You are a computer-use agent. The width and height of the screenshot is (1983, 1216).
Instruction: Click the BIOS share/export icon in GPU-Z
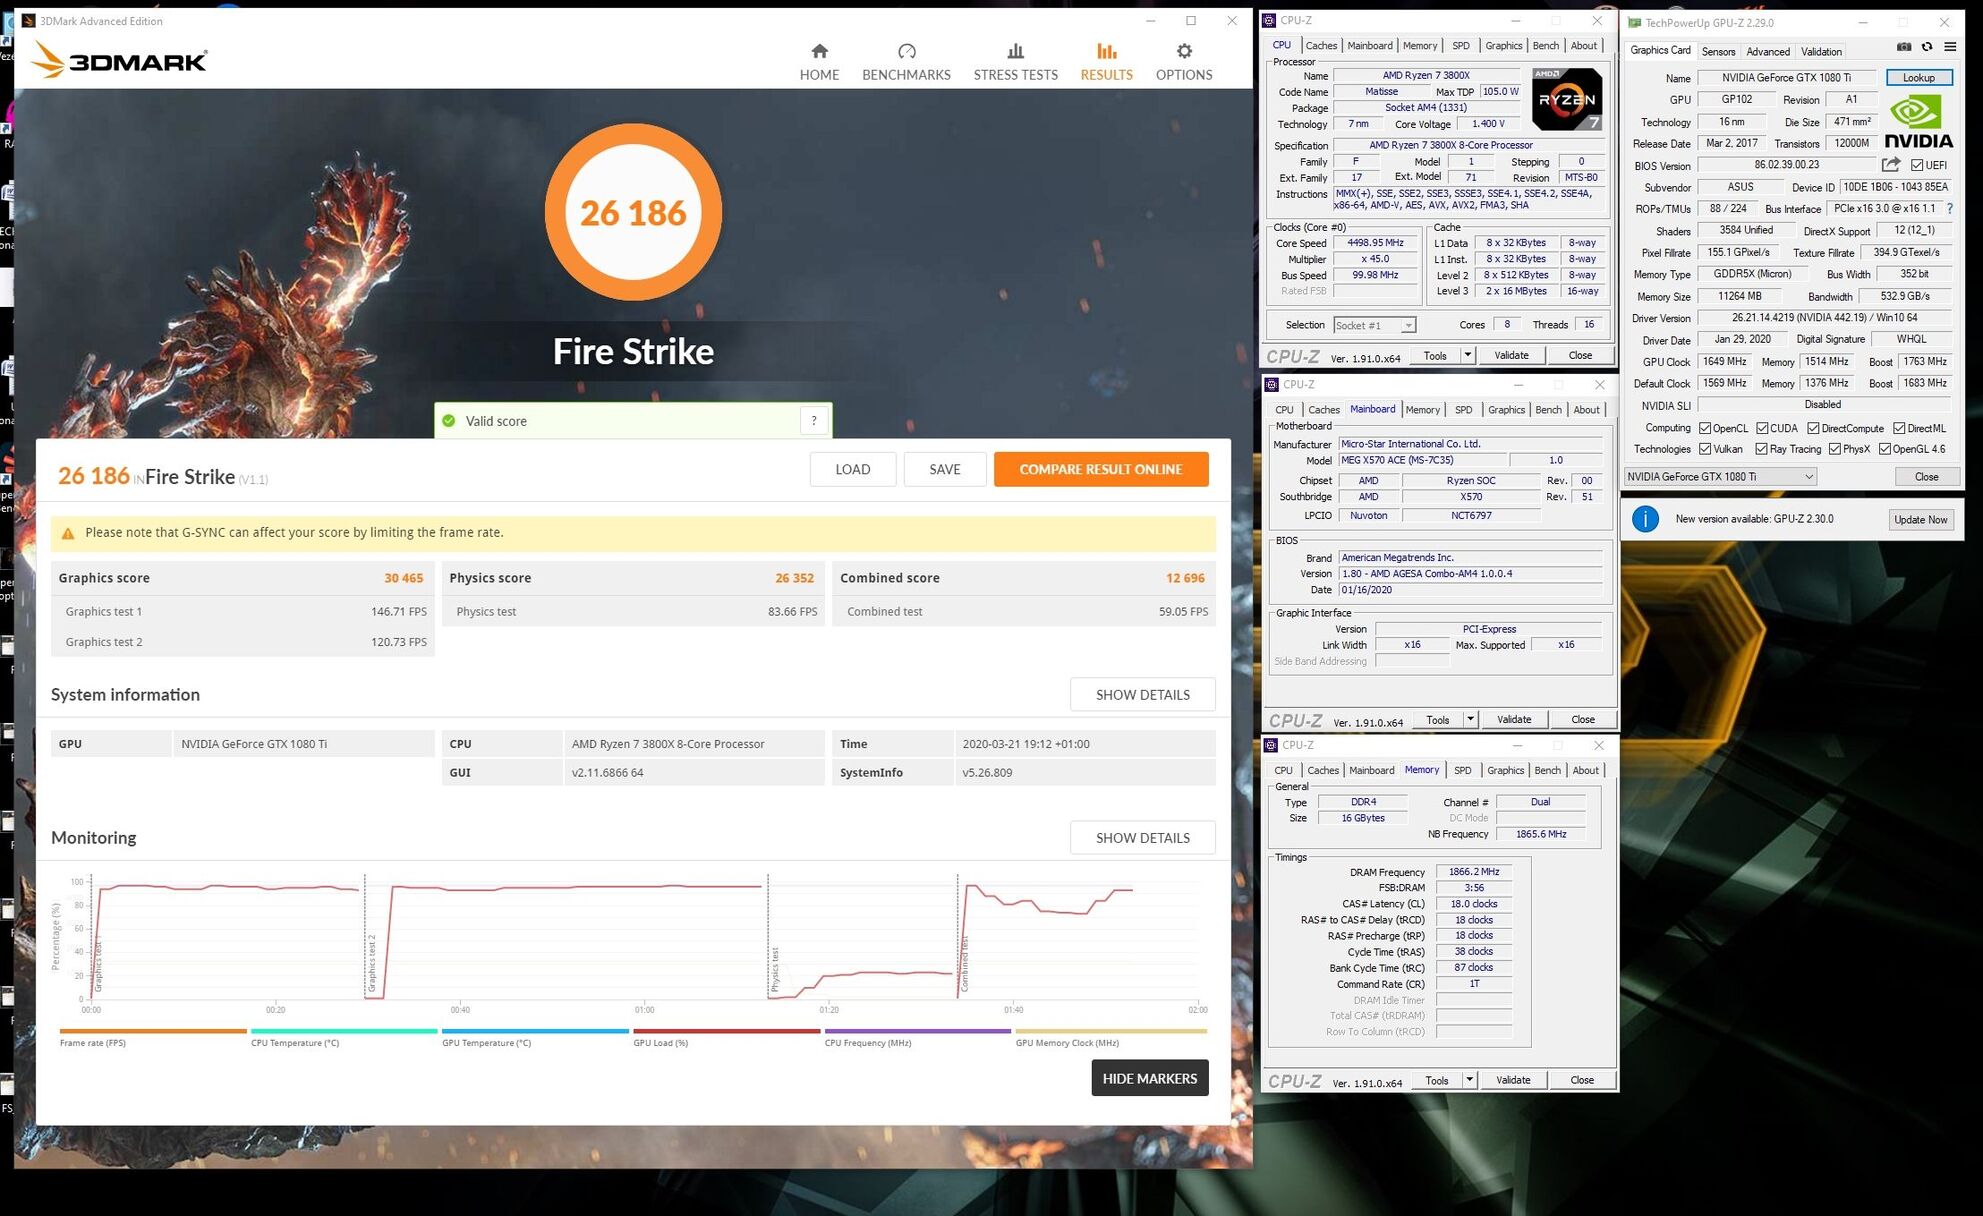[1891, 165]
